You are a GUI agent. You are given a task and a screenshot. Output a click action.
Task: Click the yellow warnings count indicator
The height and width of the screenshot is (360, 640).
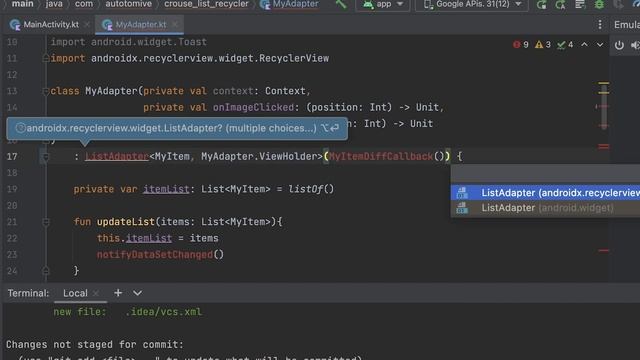click(x=543, y=44)
